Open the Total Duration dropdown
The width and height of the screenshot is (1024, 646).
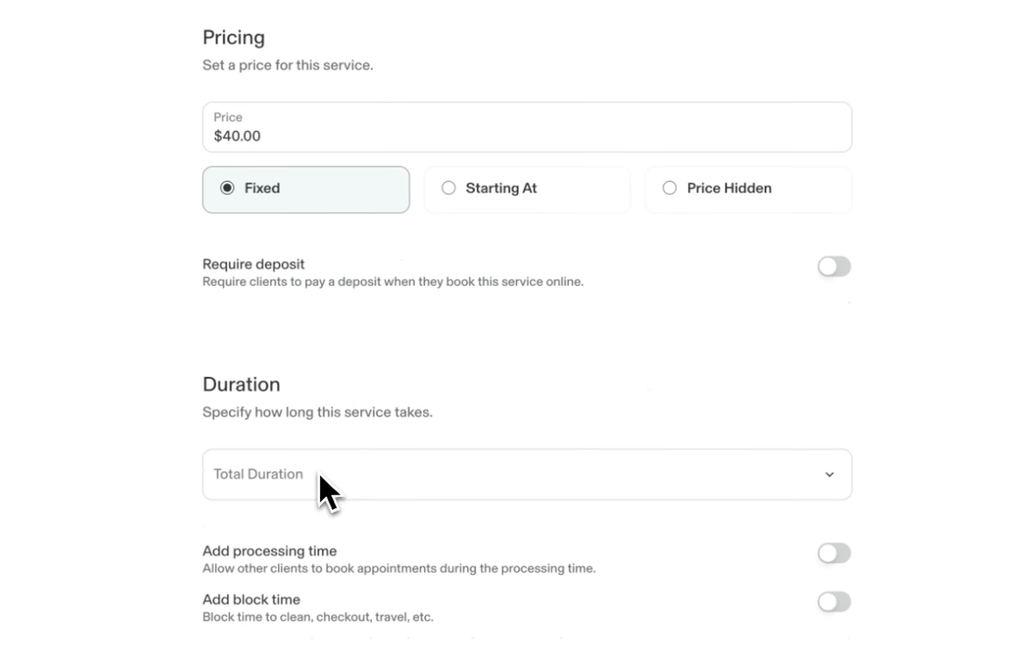click(x=526, y=474)
